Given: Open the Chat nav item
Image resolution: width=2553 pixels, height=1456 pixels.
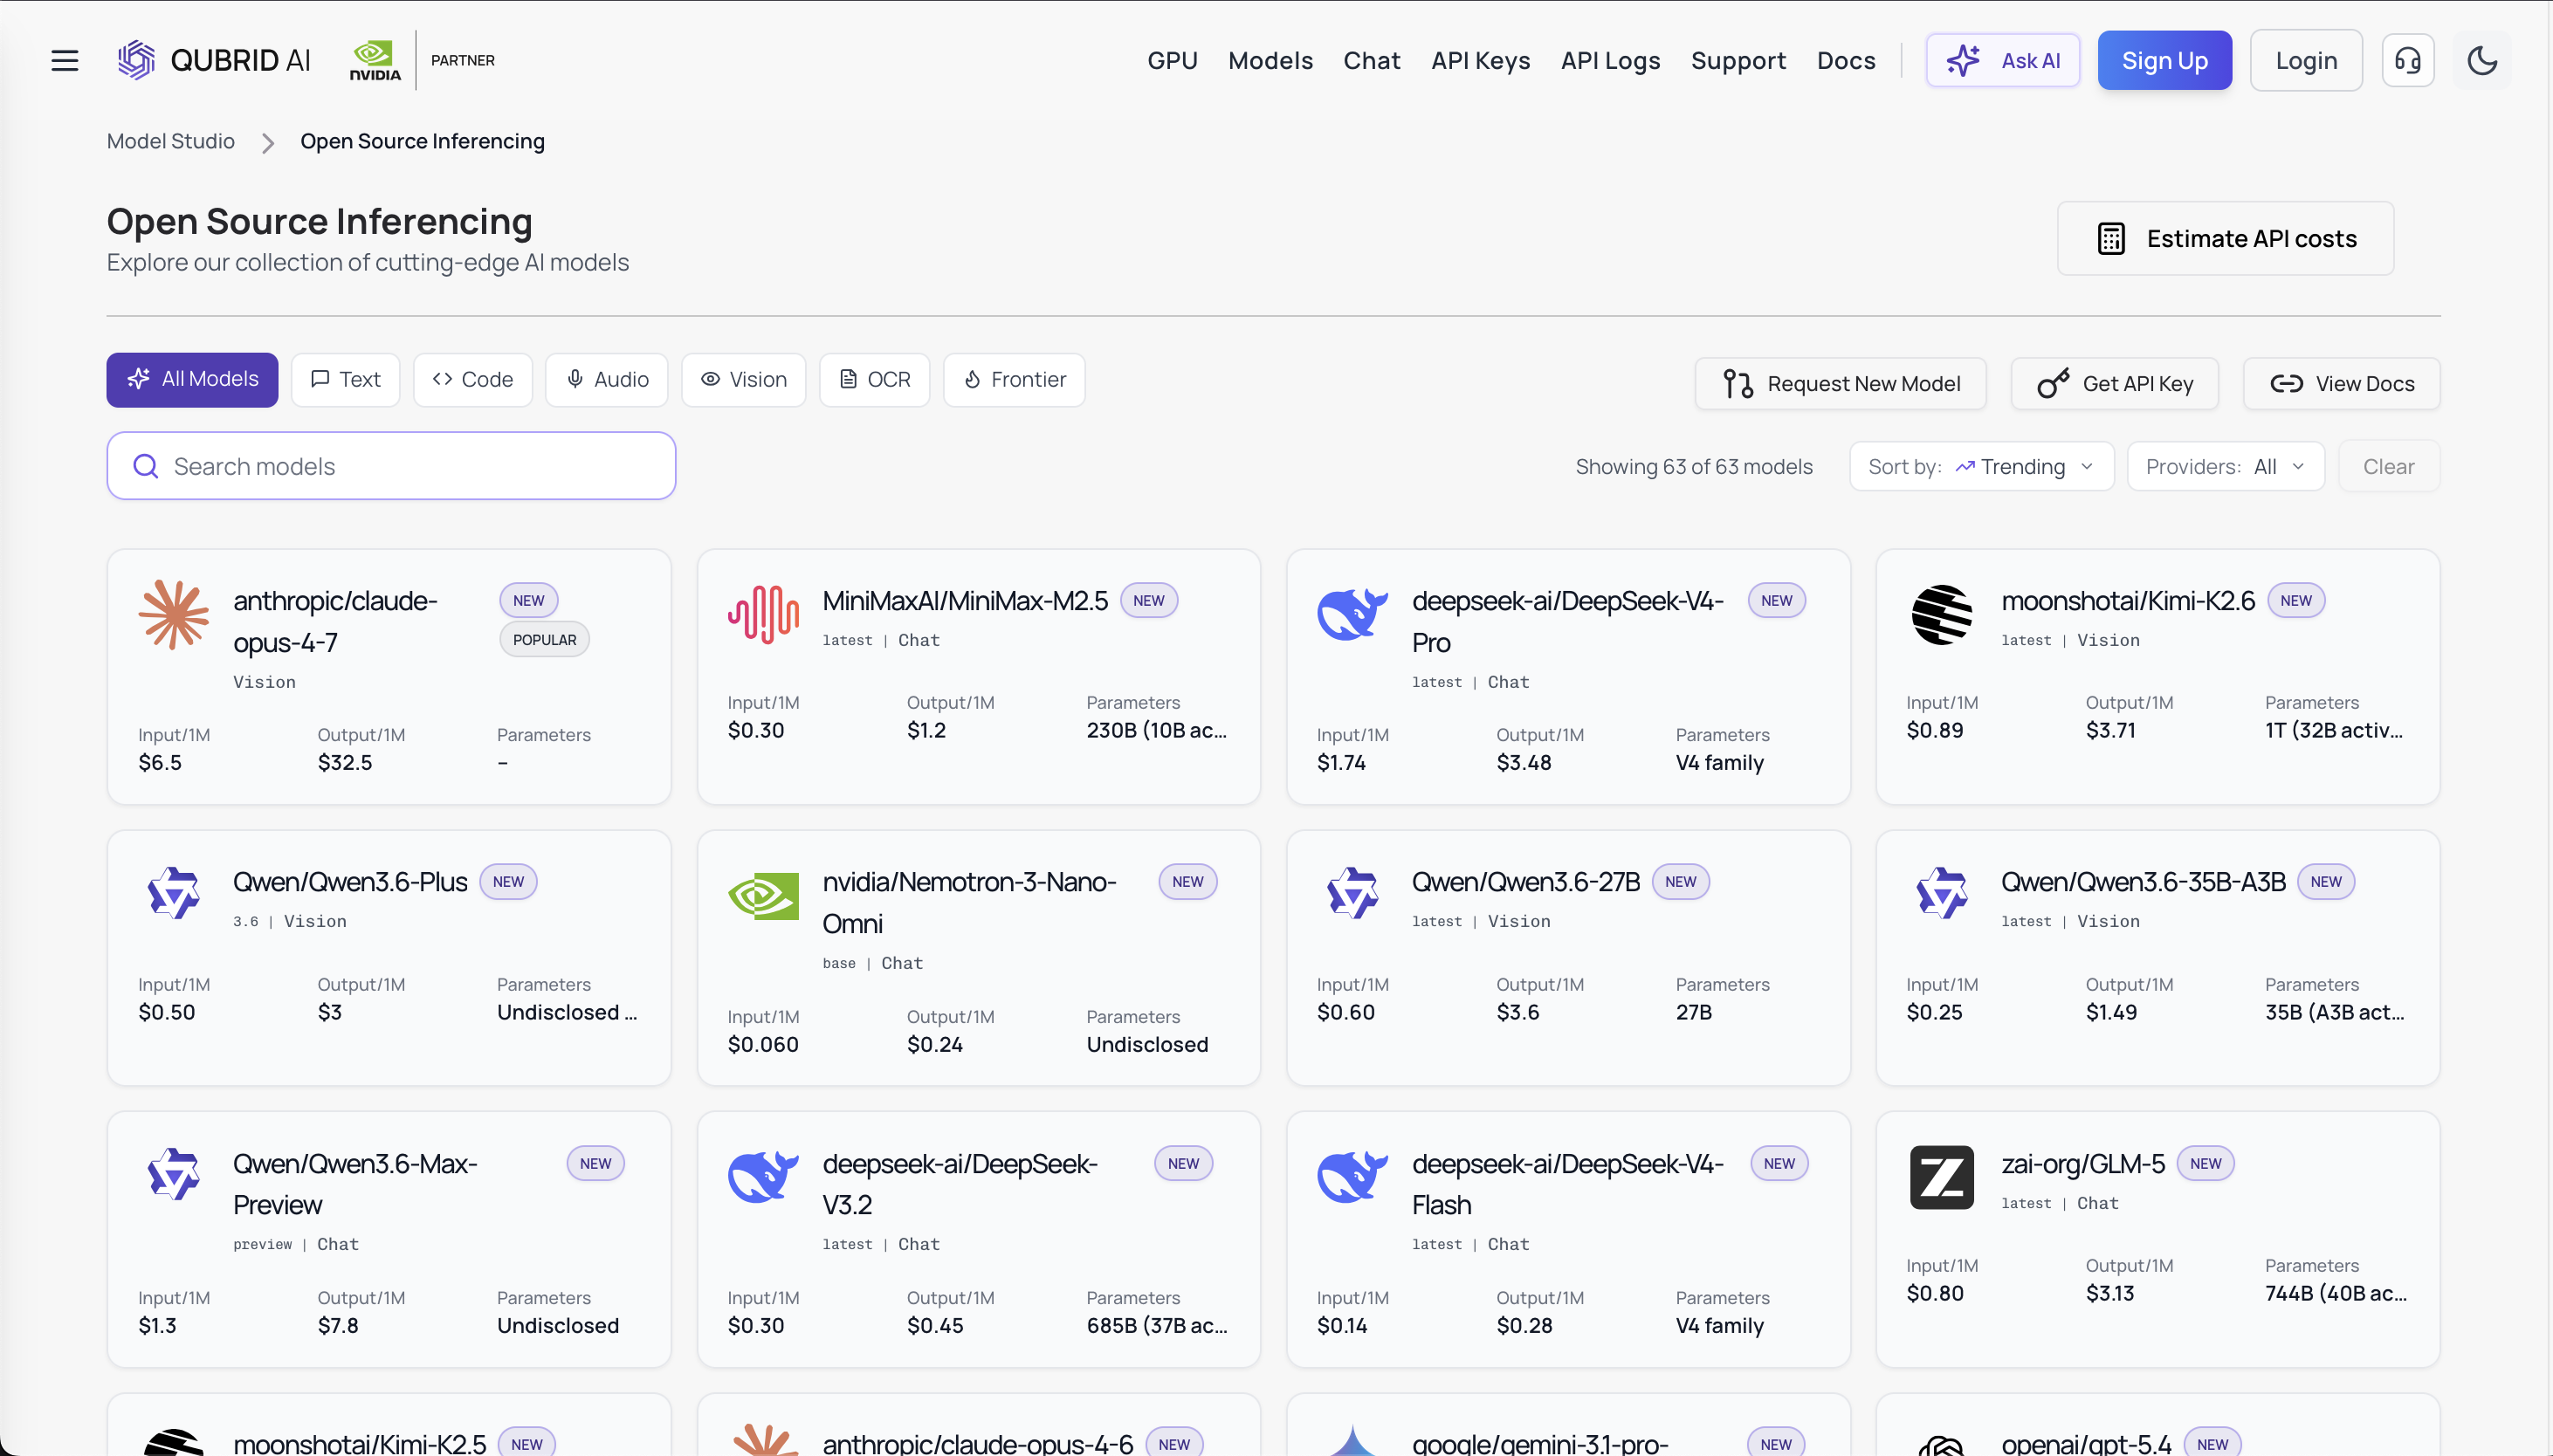Looking at the screenshot, I should click(1371, 60).
